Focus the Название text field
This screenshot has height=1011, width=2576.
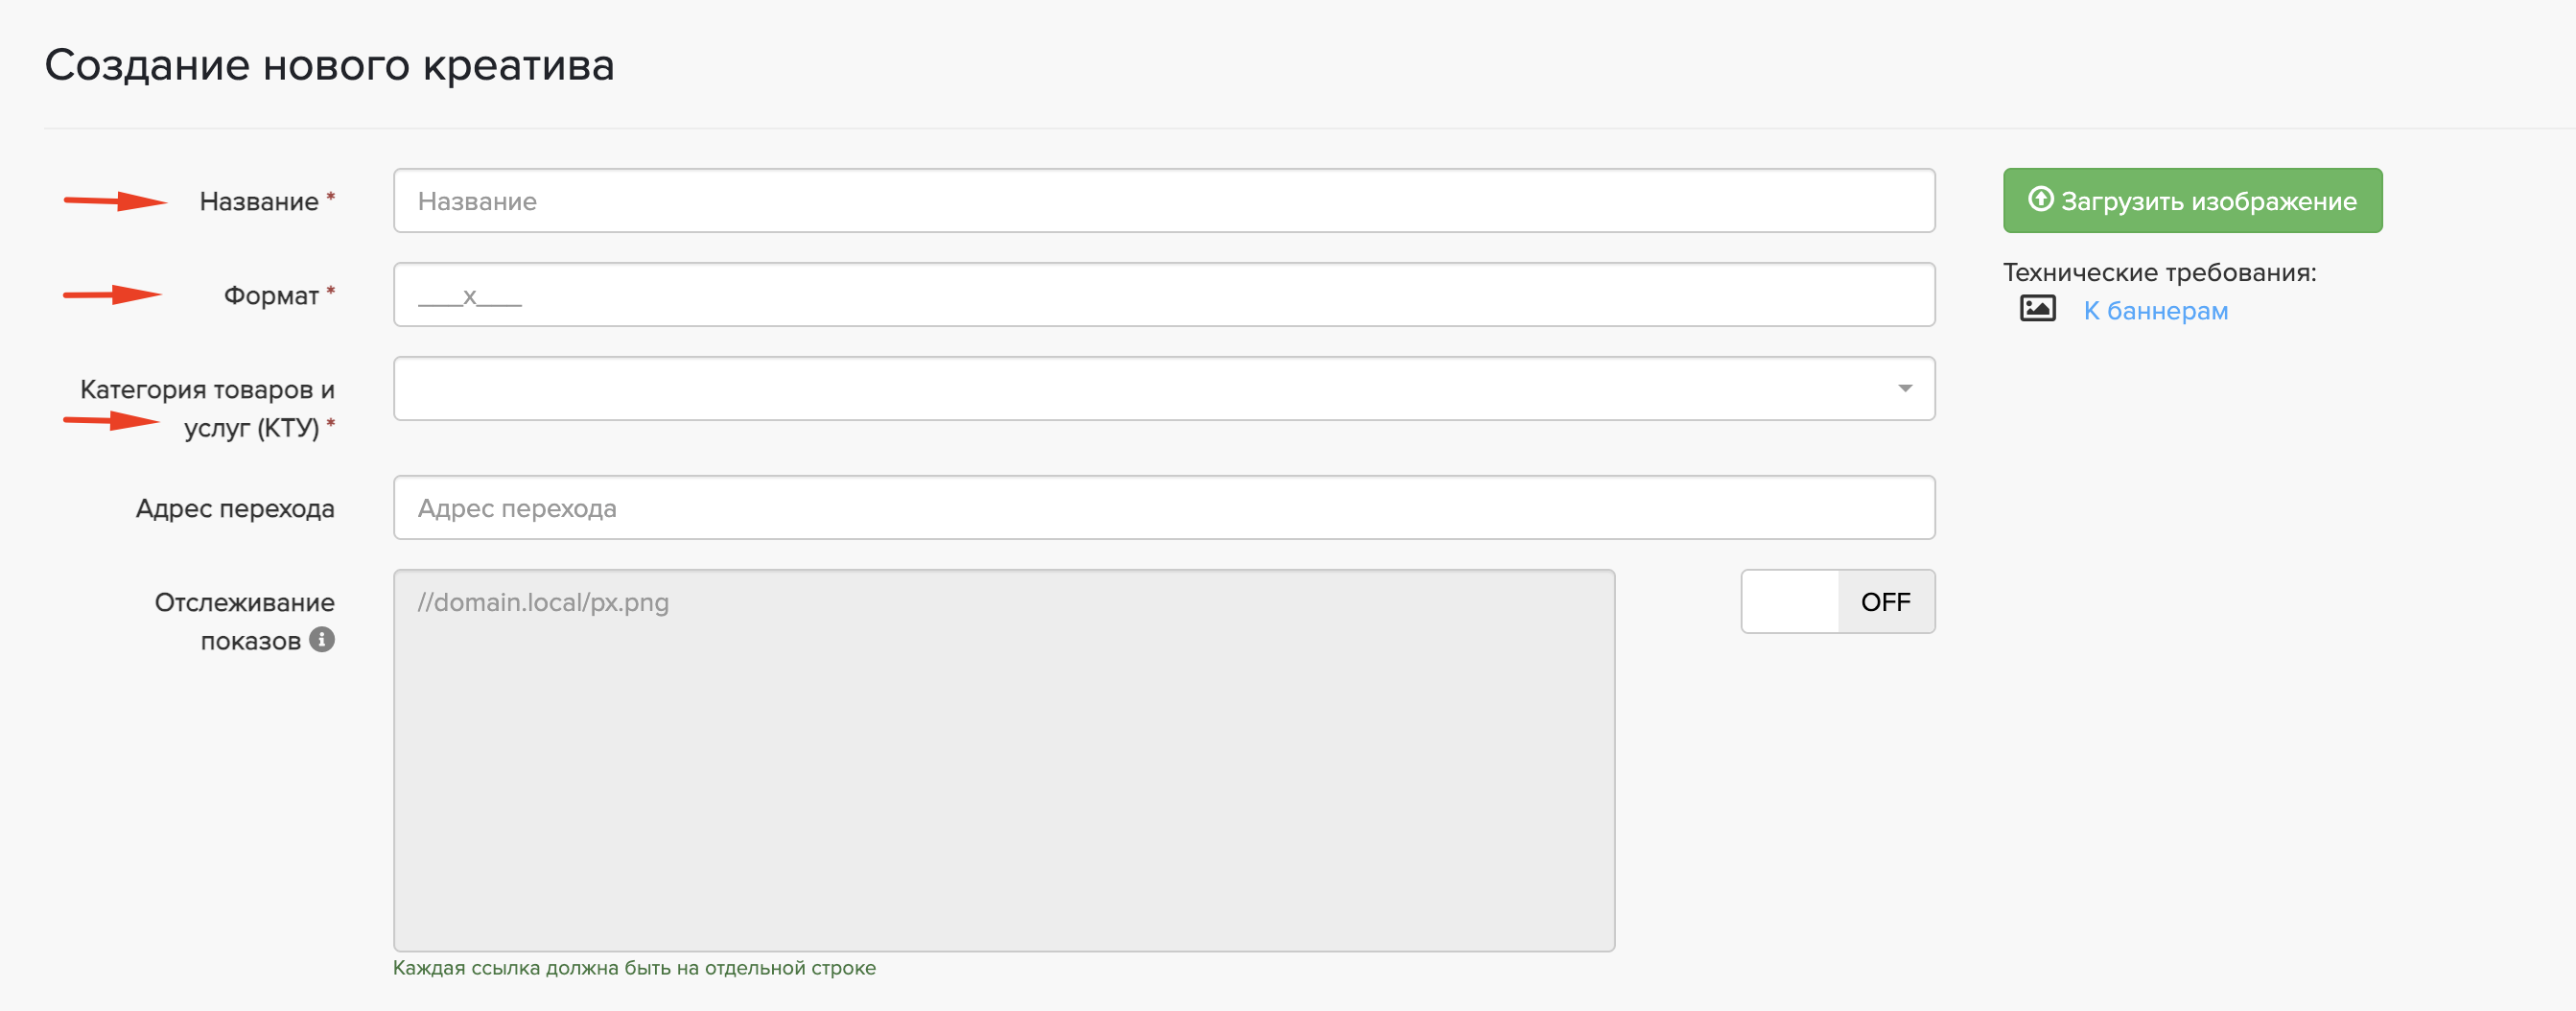coord(1163,201)
